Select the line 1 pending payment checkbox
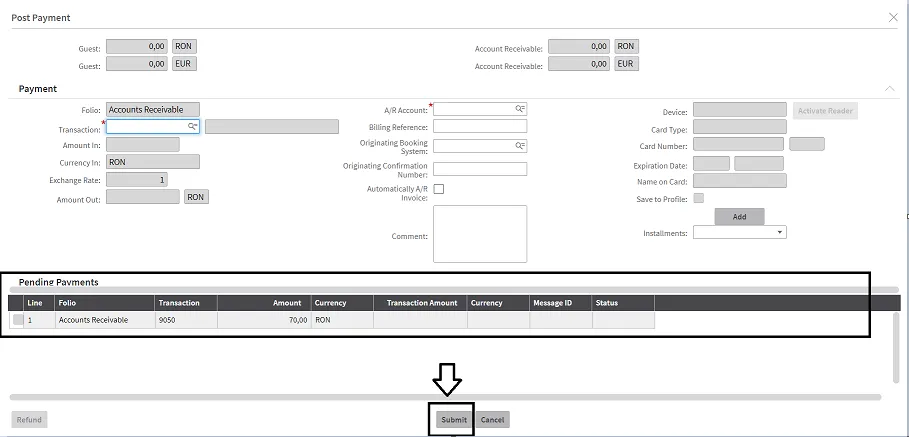Screen dimensions: 909x437 coord(19,320)
